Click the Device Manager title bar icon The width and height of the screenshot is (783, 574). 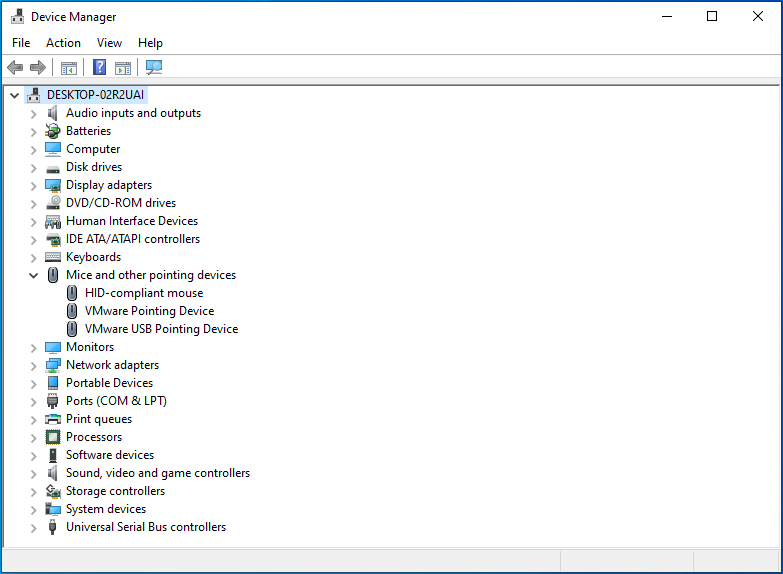(17, 16)
